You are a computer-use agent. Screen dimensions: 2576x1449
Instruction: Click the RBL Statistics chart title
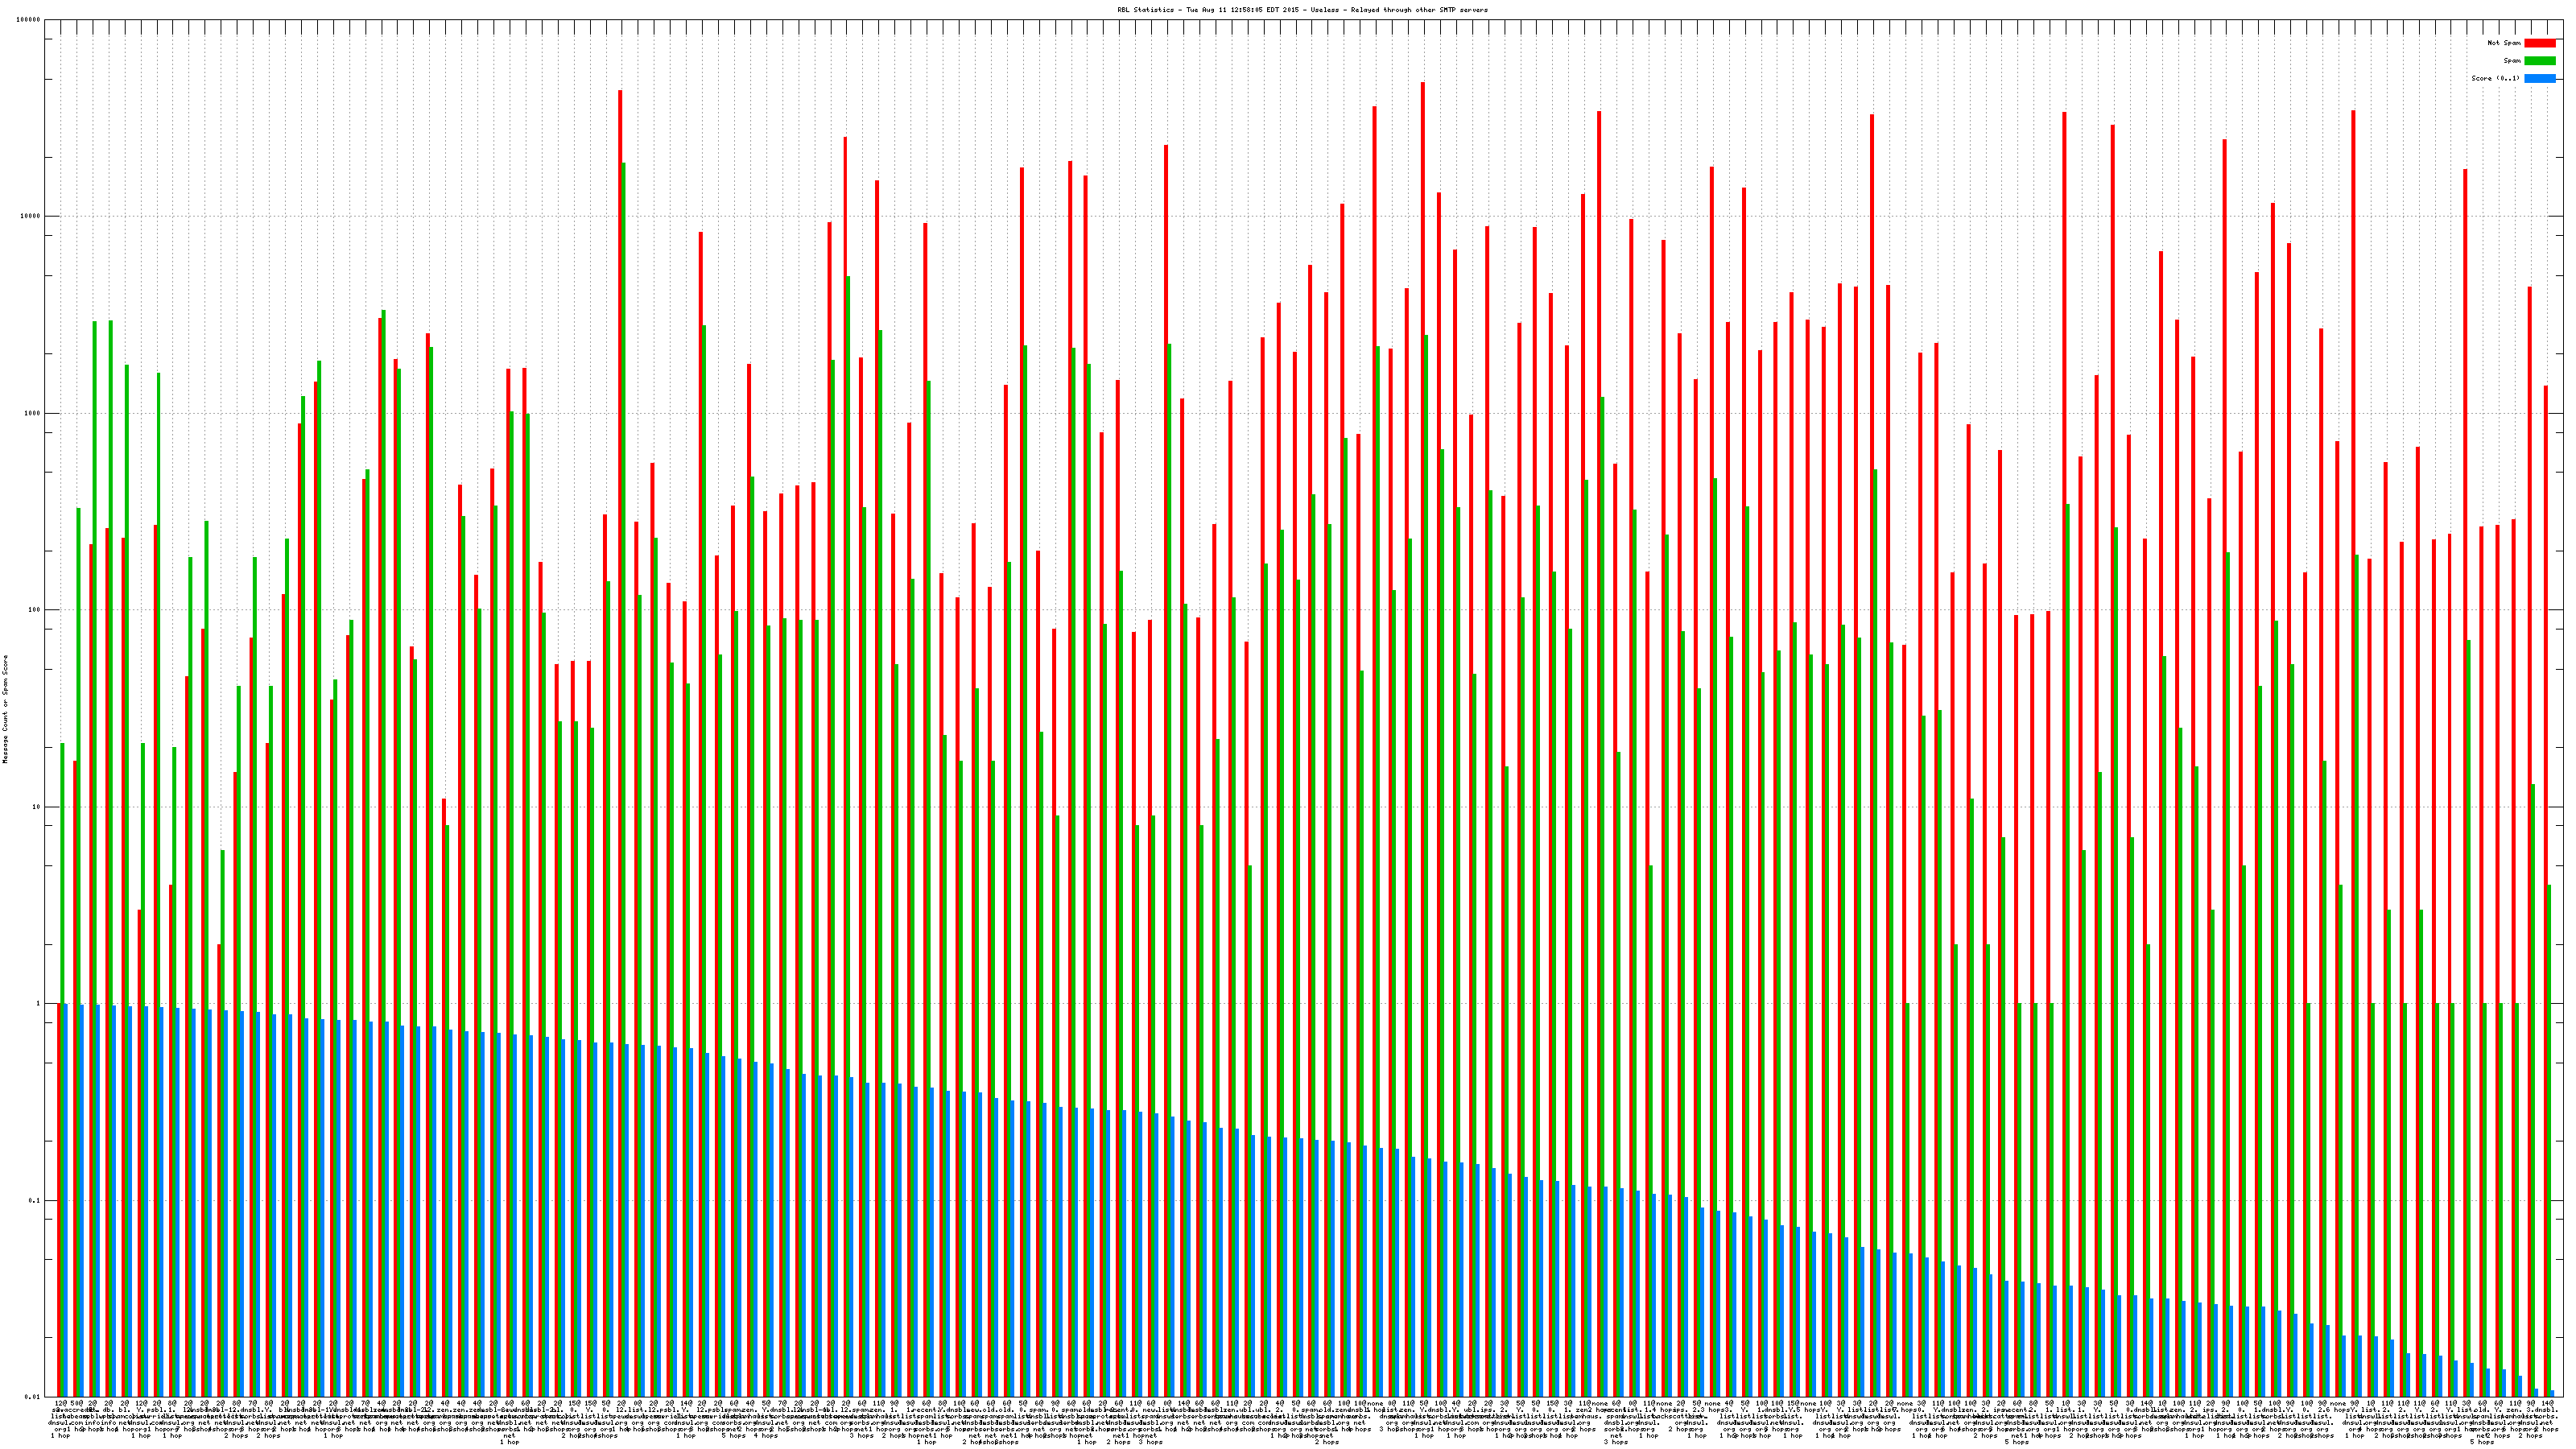(1302, 10)
